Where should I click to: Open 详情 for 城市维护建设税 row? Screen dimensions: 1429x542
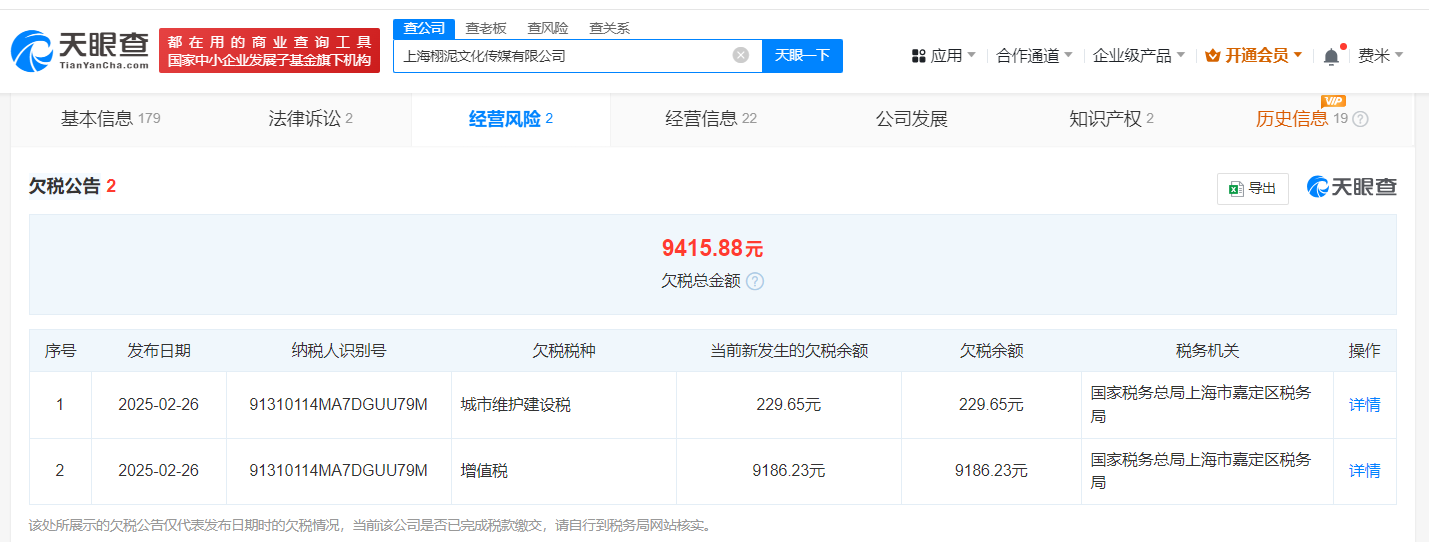1364,405
